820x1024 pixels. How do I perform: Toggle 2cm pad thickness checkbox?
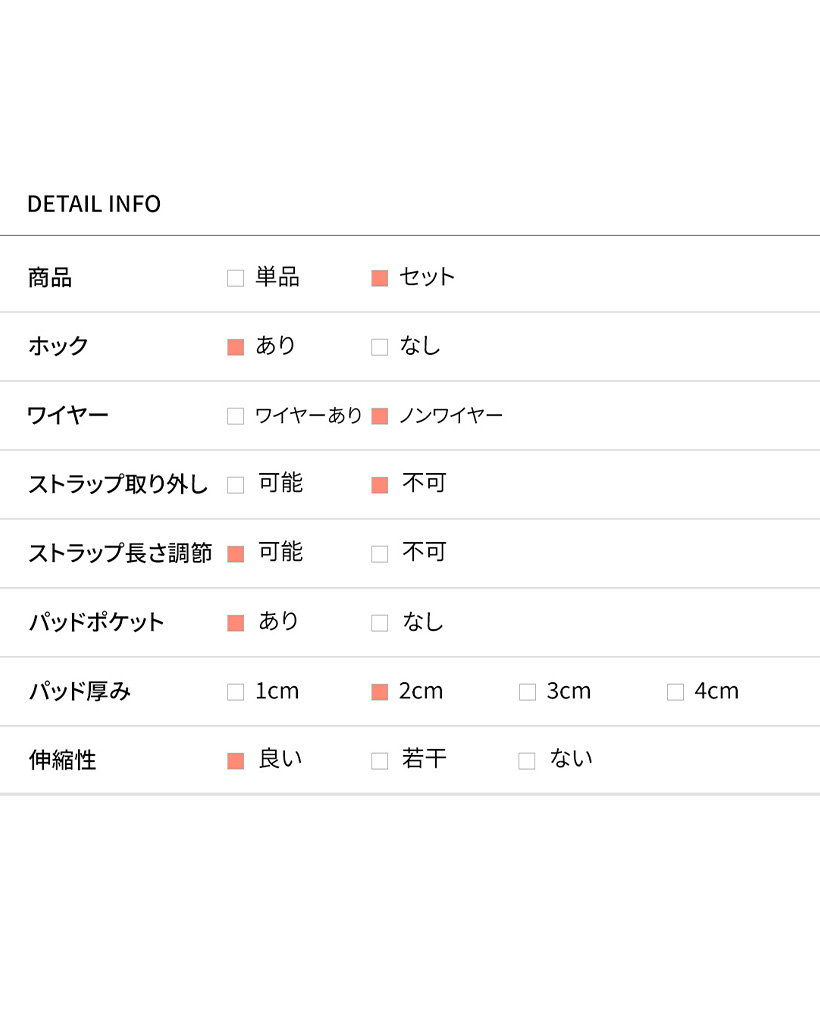[x=379, y=692]
